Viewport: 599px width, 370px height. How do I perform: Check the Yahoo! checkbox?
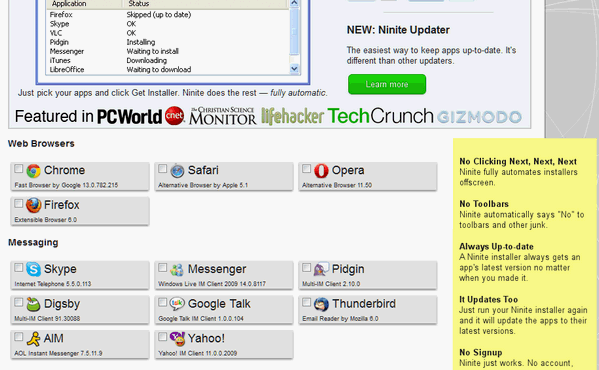click(162, 337)
